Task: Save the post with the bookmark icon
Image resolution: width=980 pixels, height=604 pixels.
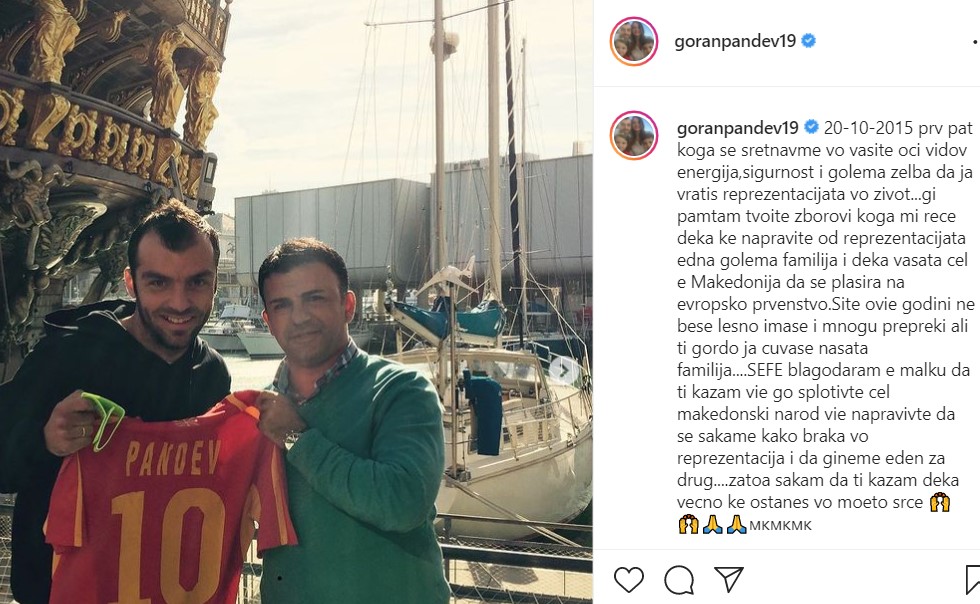Action: [972, 580]
